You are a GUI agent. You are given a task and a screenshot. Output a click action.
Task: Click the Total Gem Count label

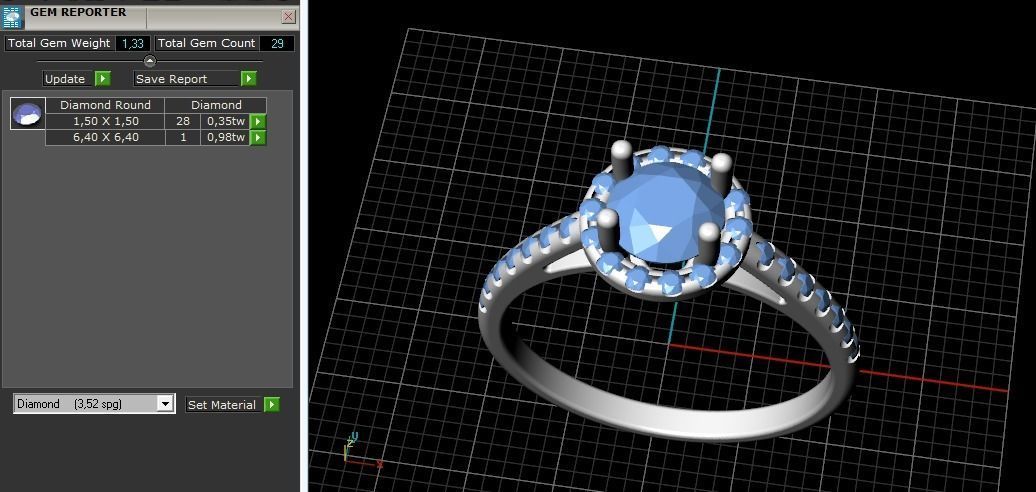(206, 44)
